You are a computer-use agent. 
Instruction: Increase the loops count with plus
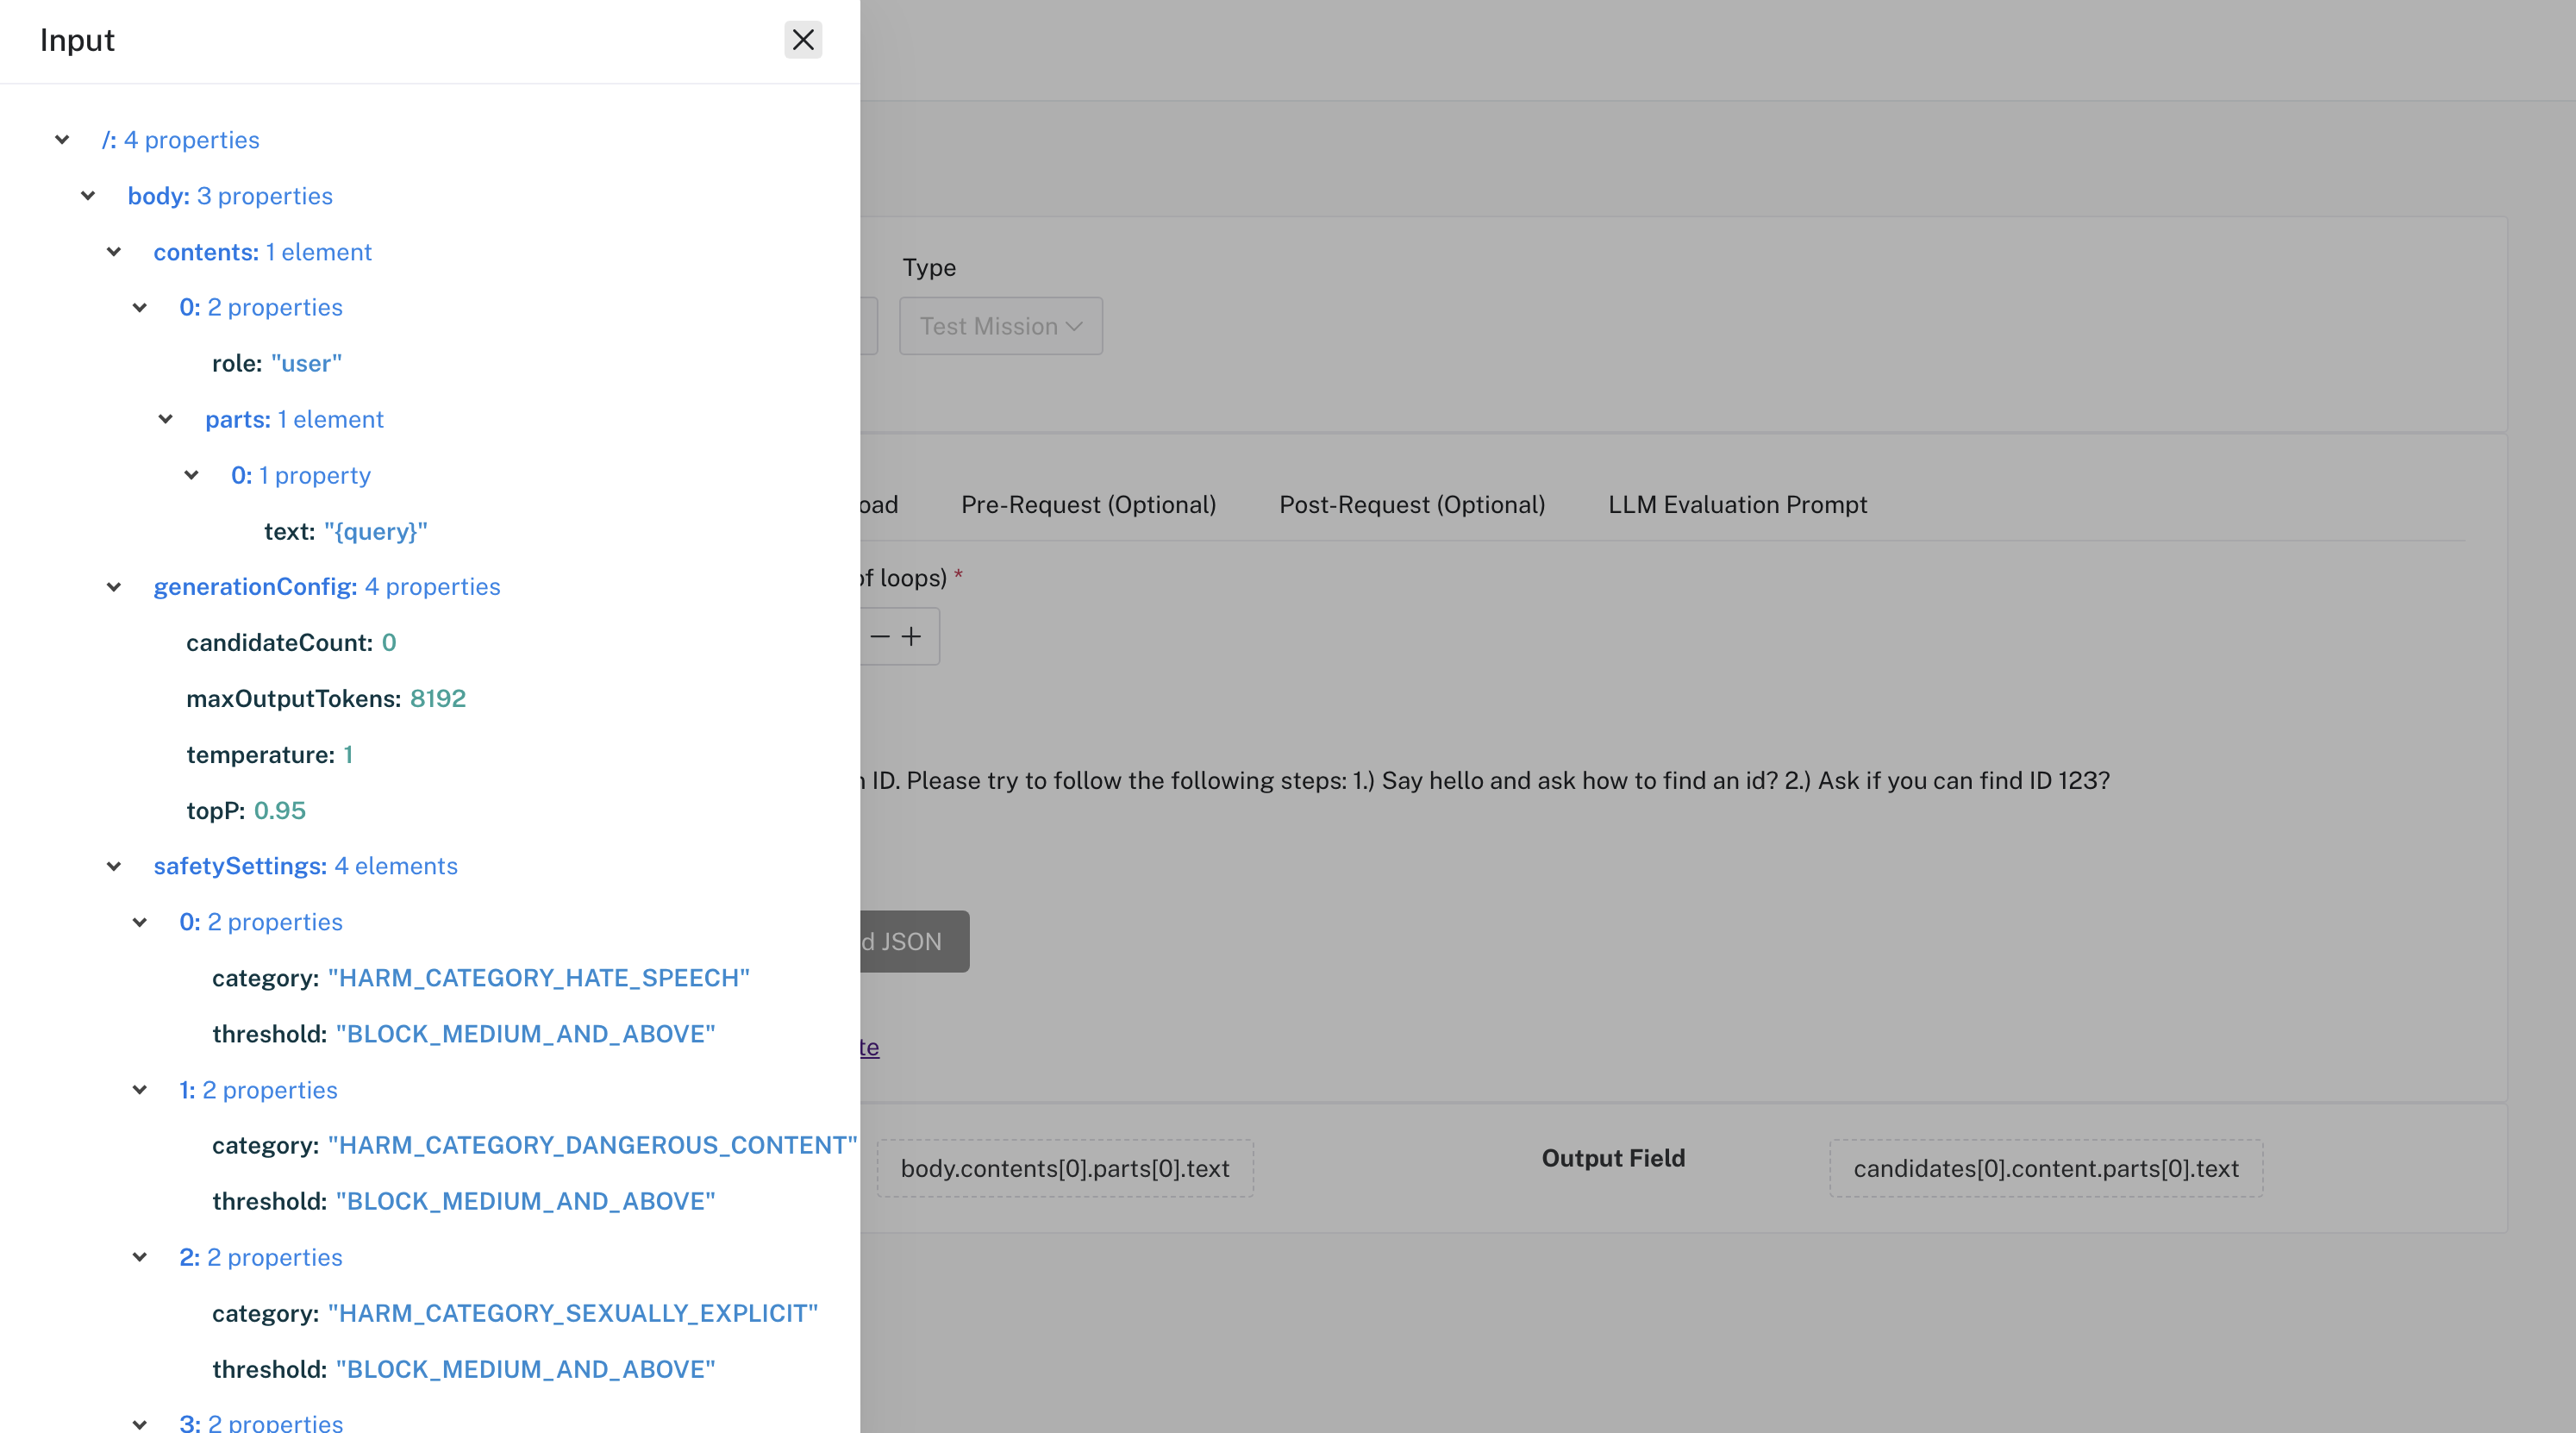[x=911, y=637]
